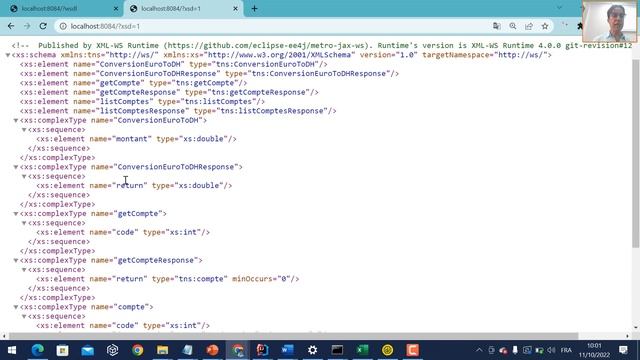Open the FRA keyboard language selector
Image resolution: width=640 pixels, height=360 pixels.
pos(566,350)
